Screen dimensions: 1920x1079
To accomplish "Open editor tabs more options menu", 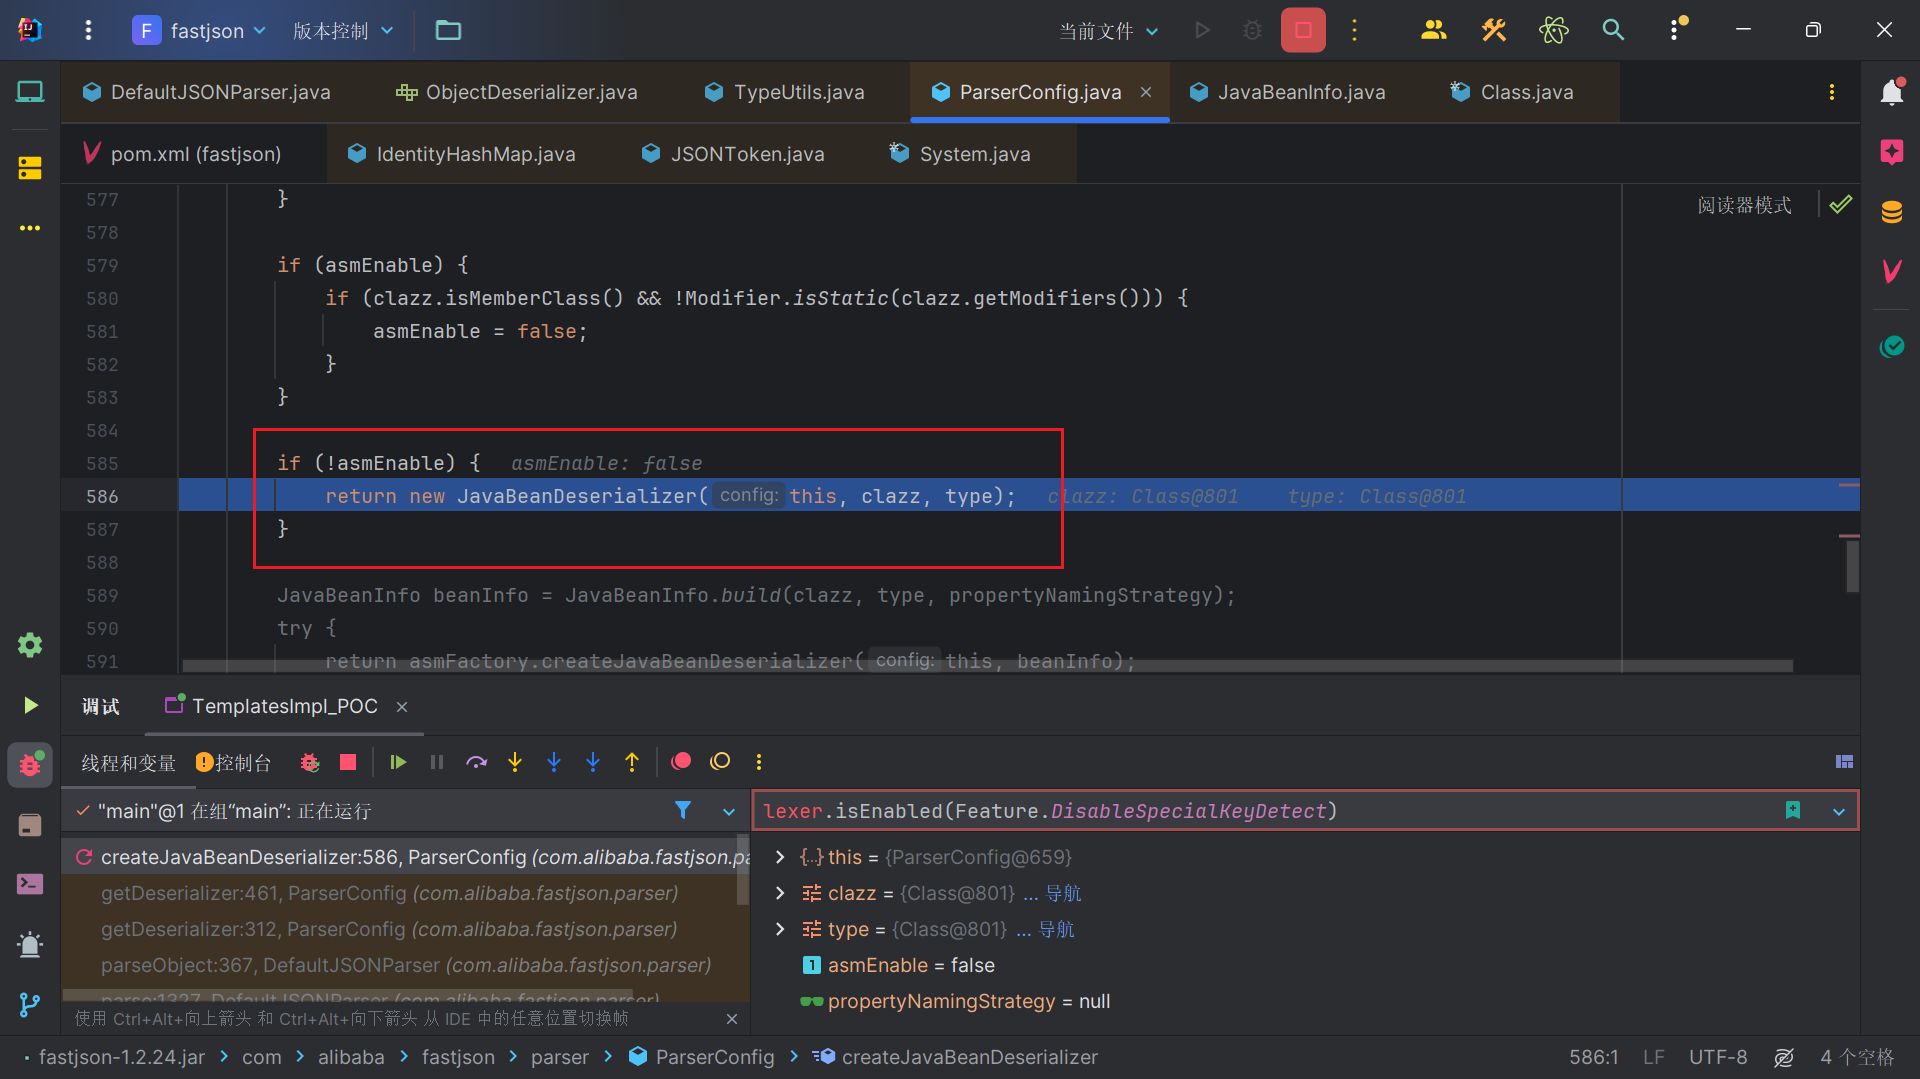I will (1832, 92).
